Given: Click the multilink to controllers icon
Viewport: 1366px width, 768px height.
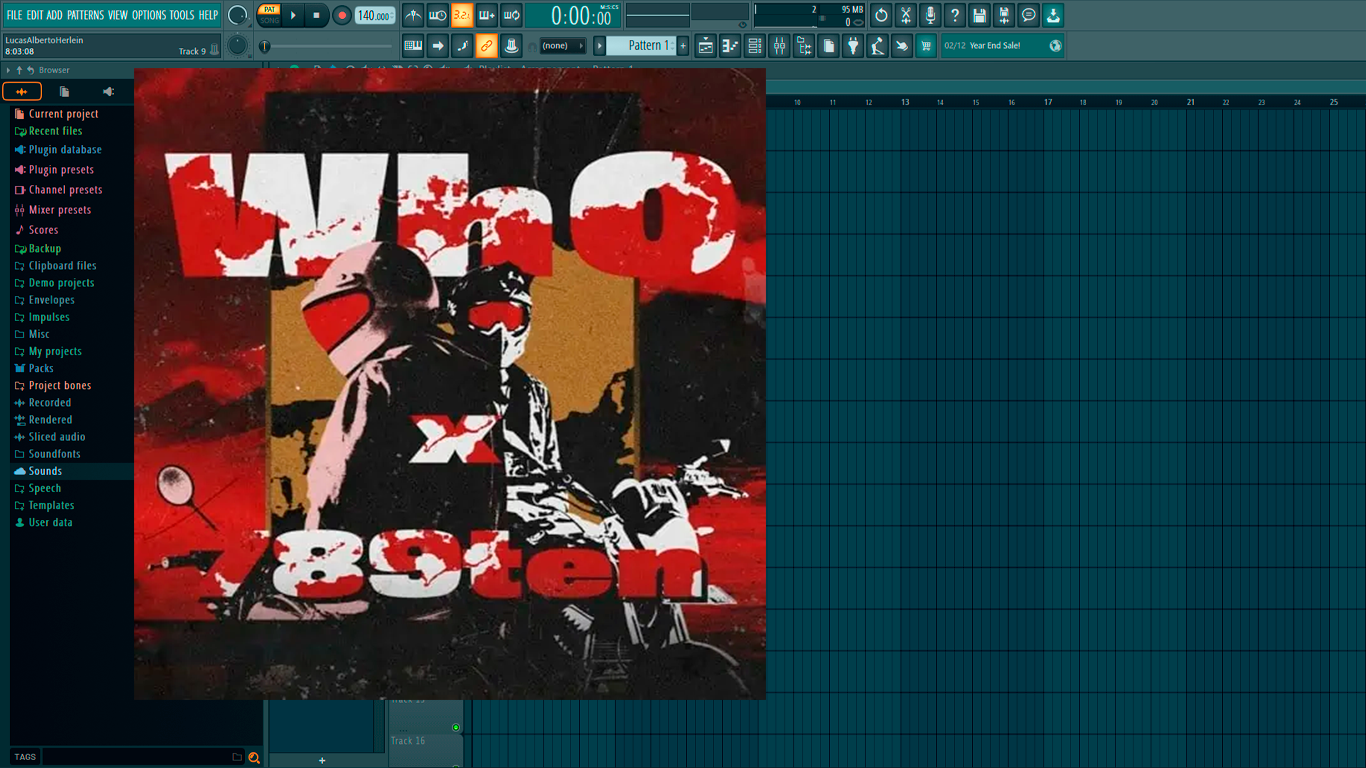Looking at the screenshot, I should click(x=511, y=46).
